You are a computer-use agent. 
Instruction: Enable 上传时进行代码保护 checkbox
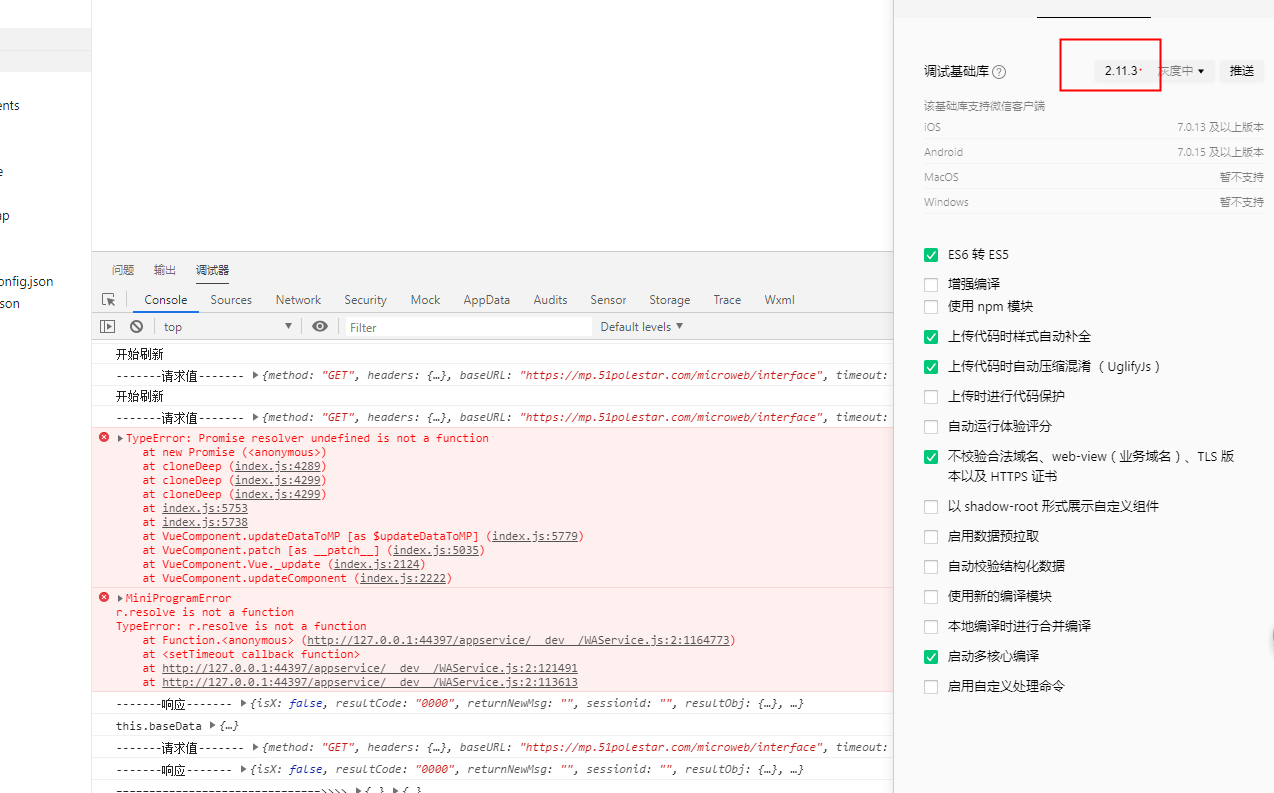click(x=931, y=397)
